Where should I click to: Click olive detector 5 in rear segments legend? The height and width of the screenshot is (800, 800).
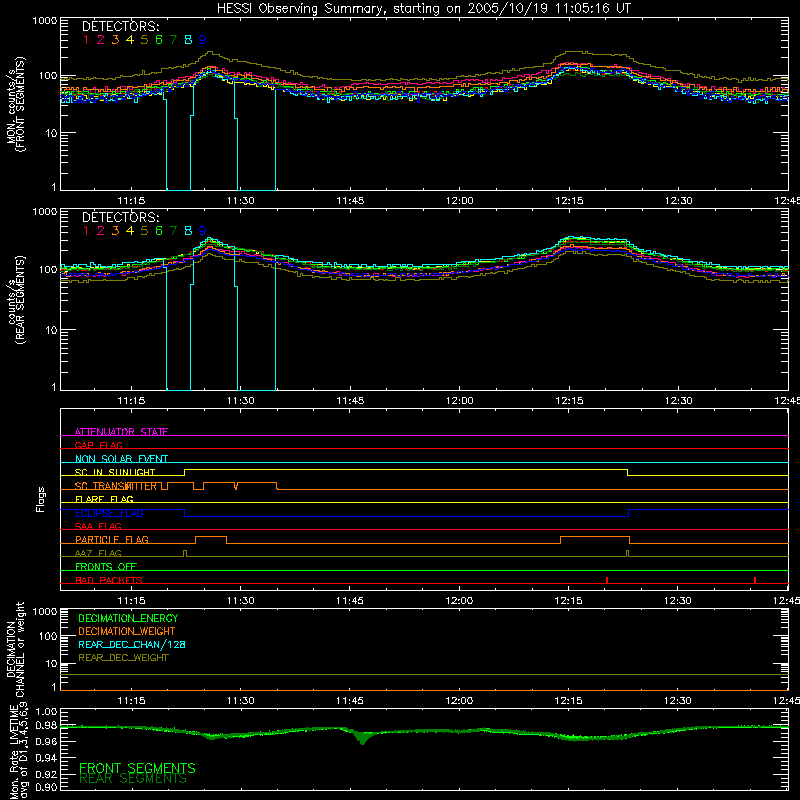(144, 231)
